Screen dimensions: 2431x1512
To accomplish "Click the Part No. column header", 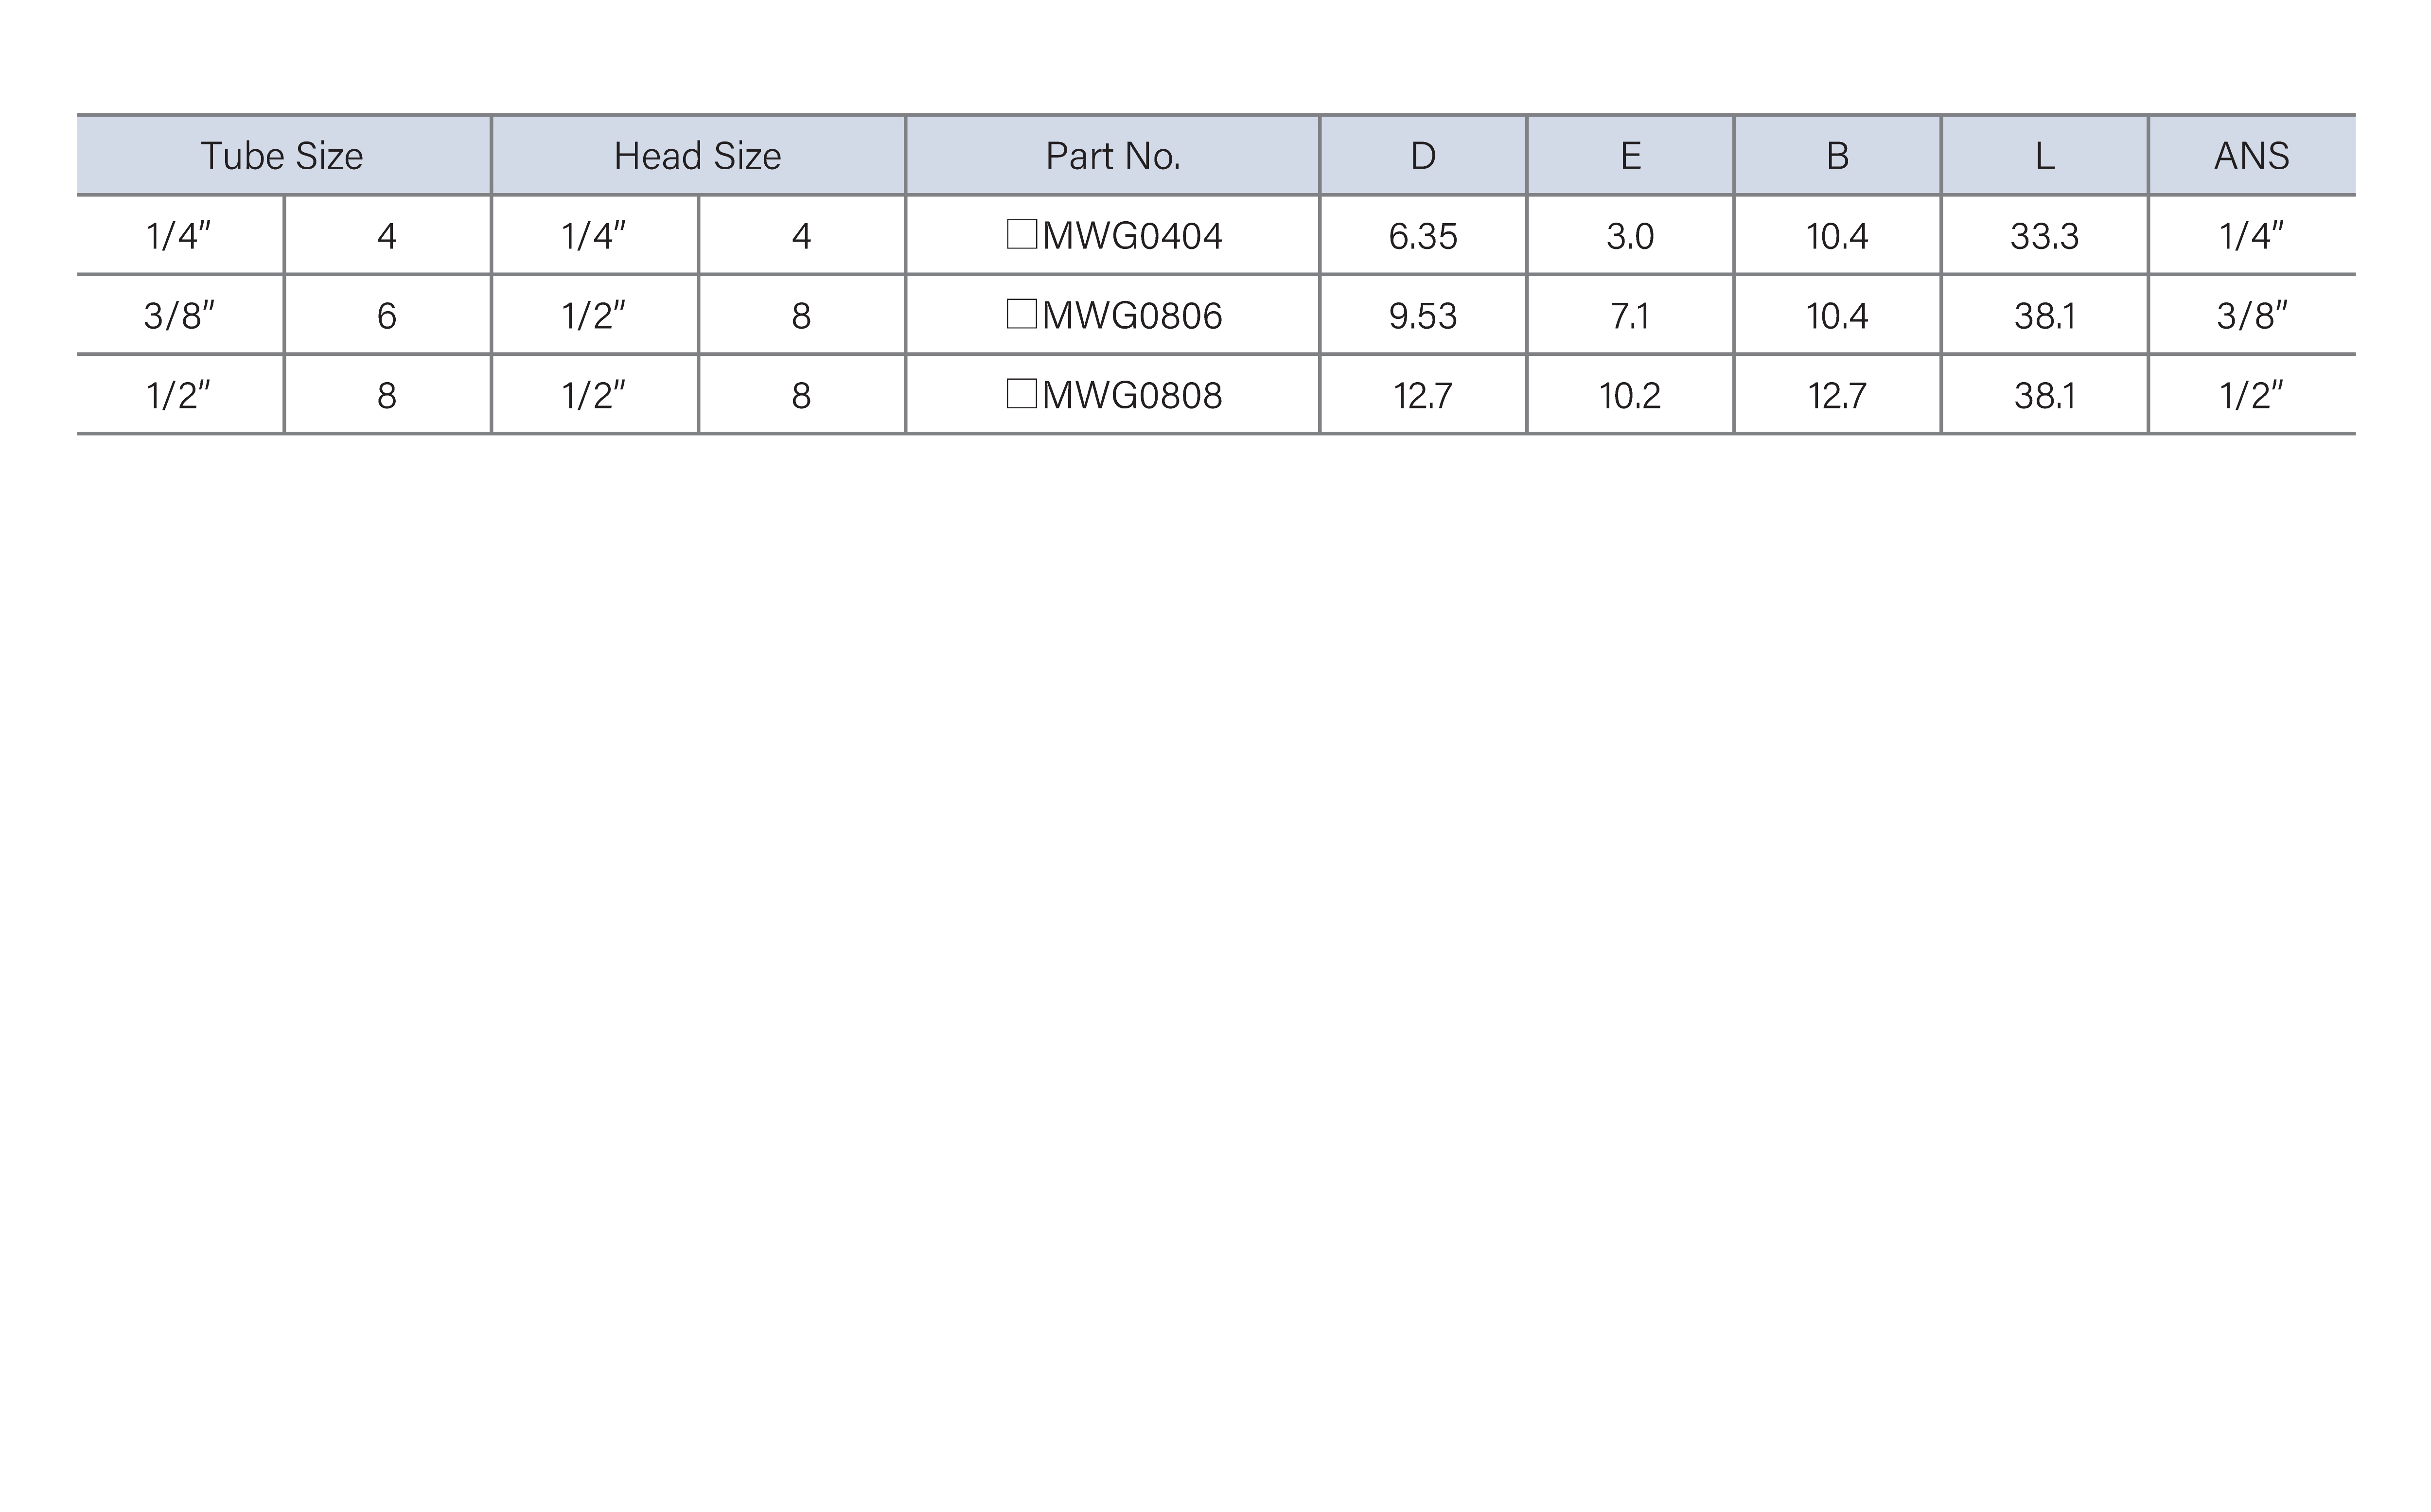I will click(1113, 156).
